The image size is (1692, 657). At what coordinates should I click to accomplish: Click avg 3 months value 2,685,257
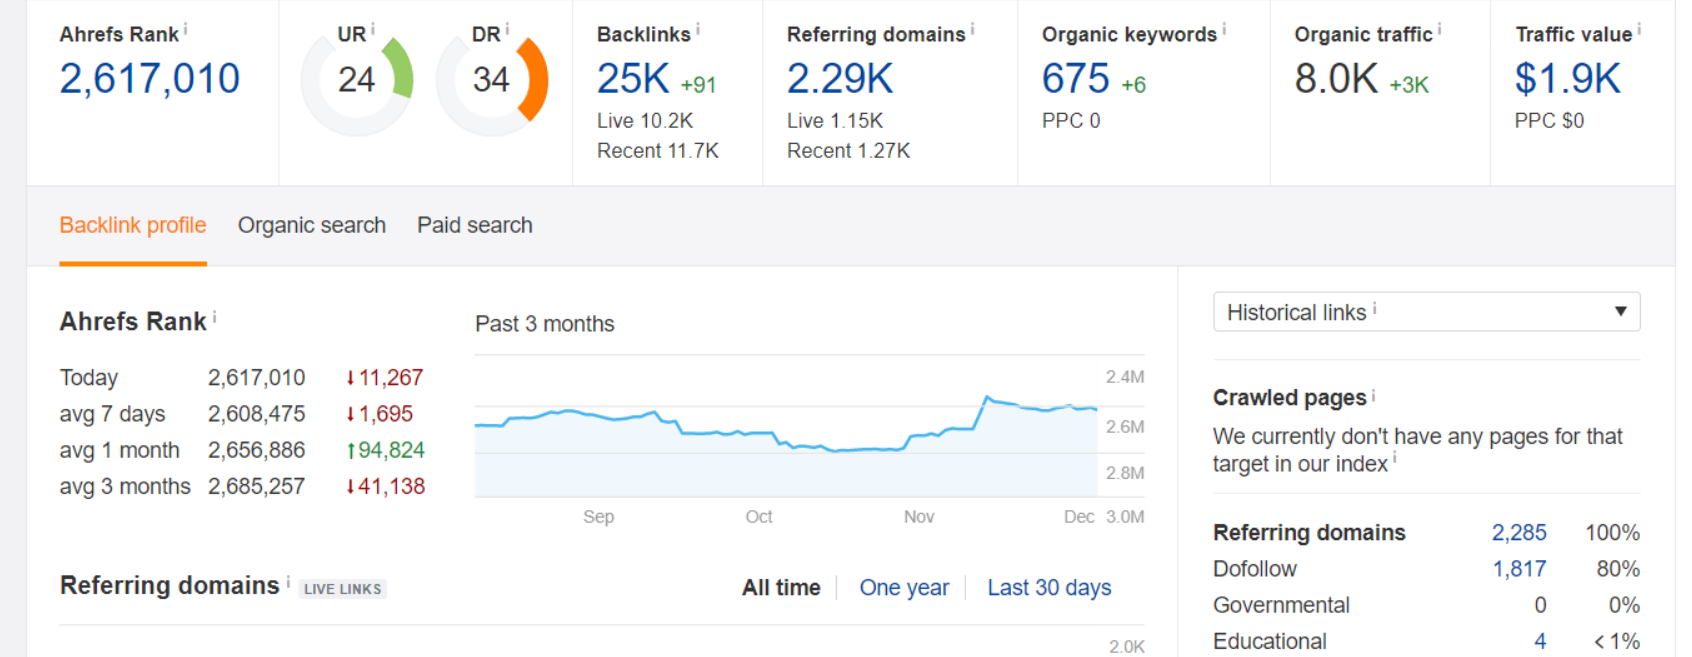tap(257, 487)
